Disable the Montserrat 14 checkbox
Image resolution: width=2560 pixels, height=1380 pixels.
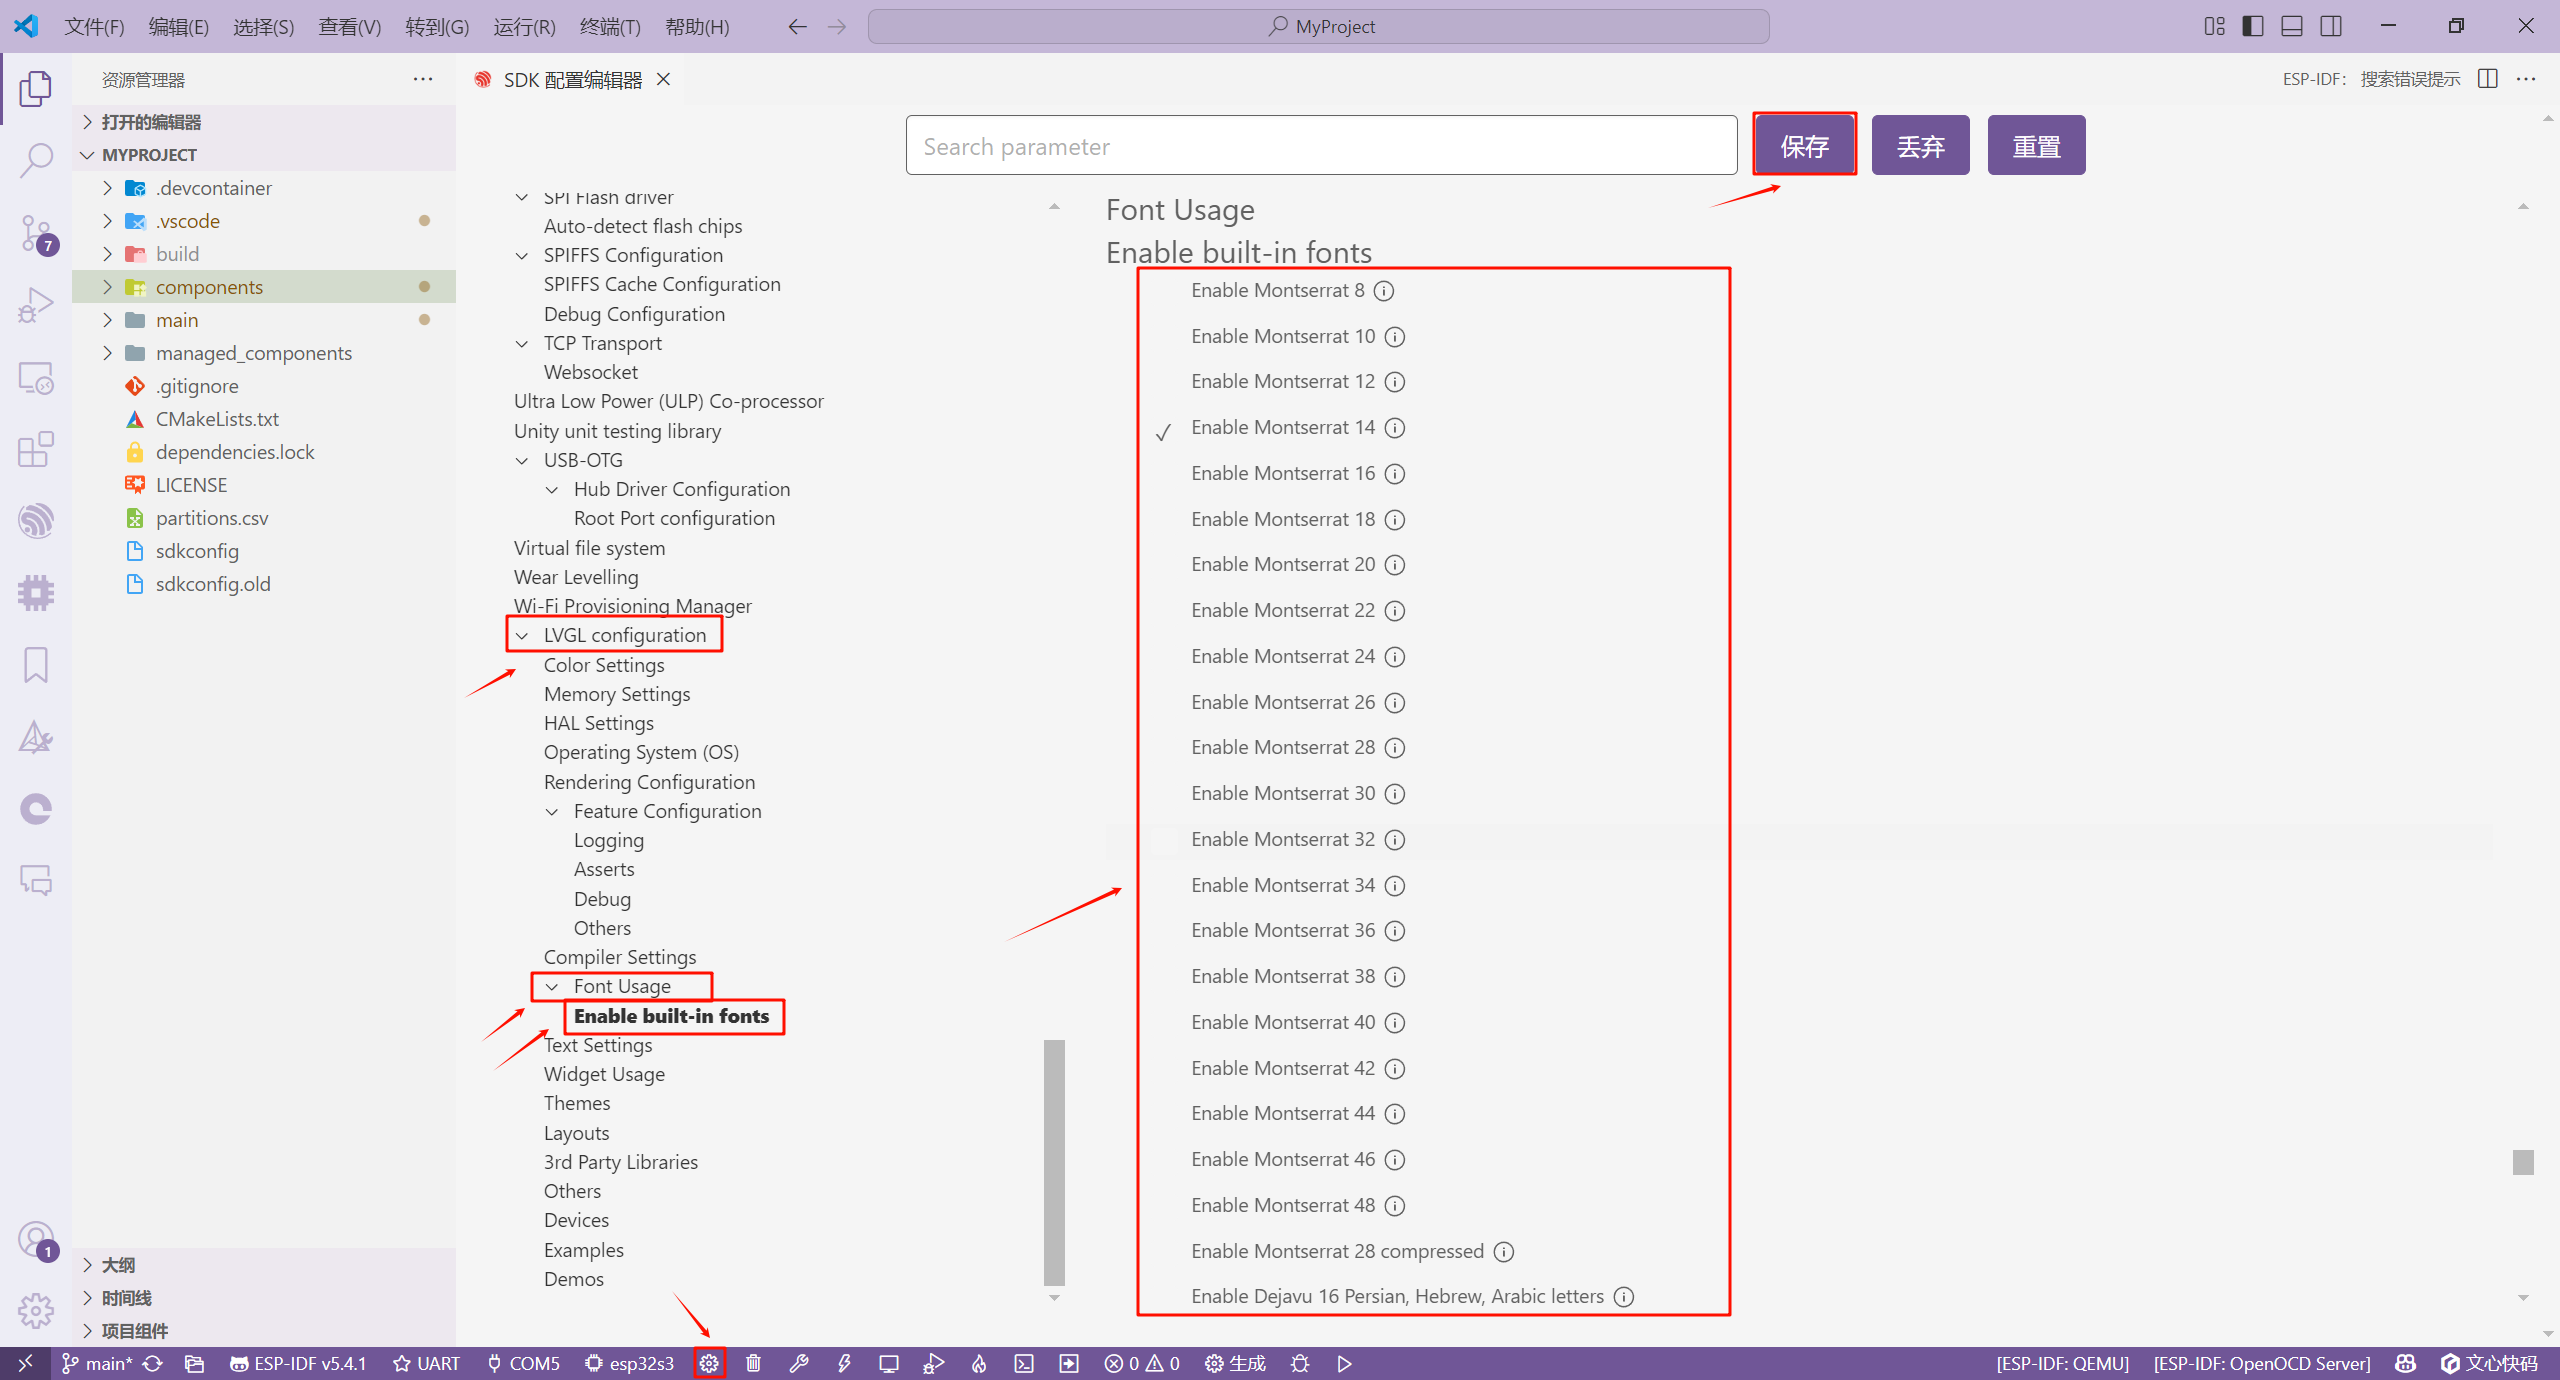coord(1163,430)
